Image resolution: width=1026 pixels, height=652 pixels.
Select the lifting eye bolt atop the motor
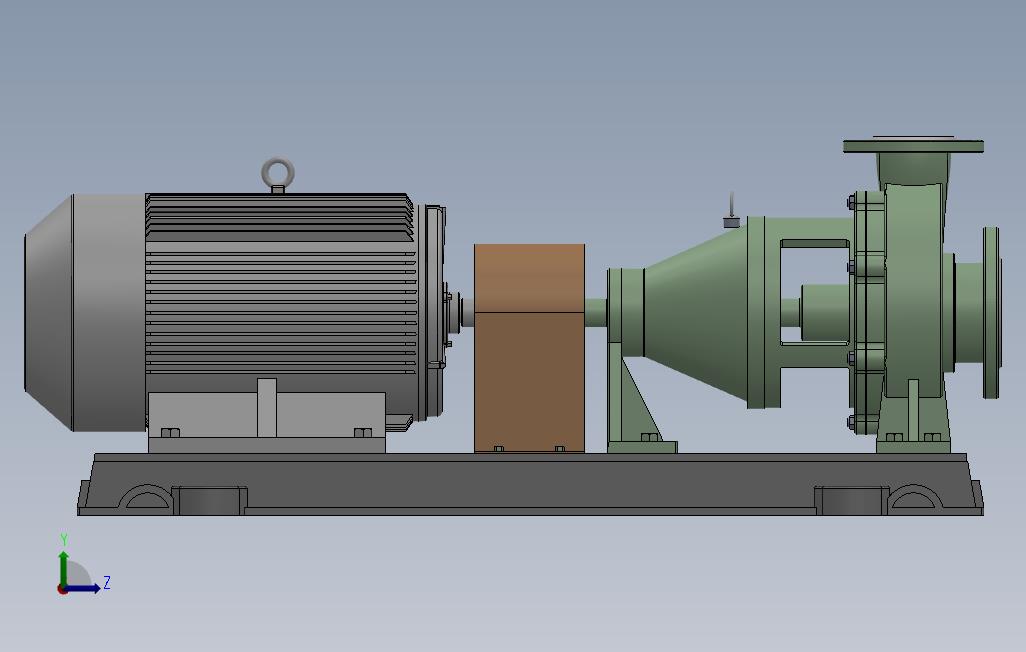278,175
